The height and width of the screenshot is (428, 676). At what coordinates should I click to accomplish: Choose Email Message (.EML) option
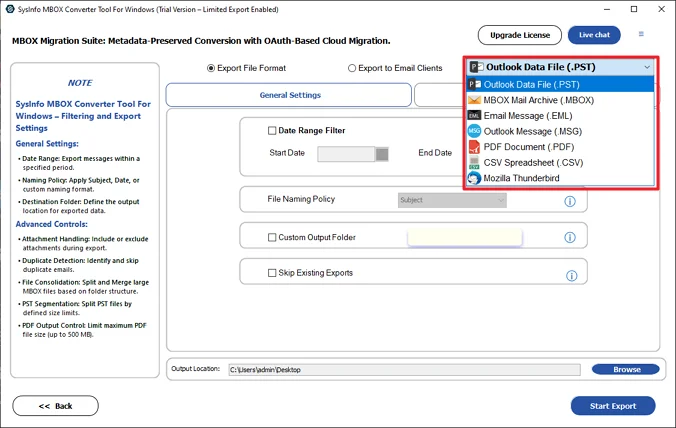tap(560, 116)
